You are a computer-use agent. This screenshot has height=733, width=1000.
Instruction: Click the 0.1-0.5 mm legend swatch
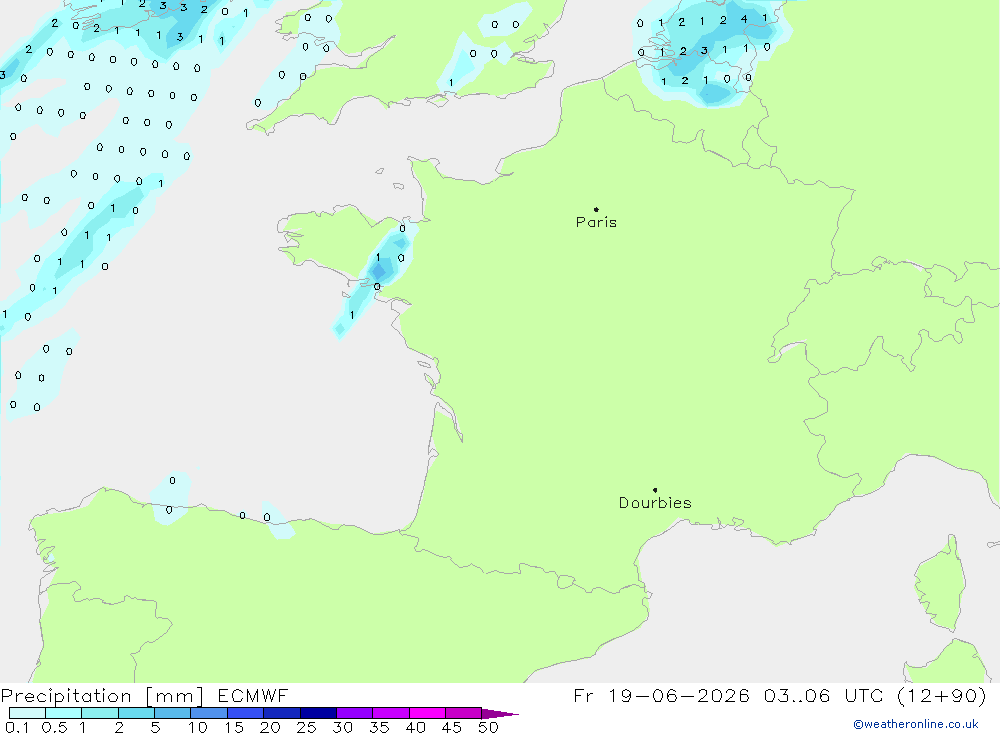[27, 713]
